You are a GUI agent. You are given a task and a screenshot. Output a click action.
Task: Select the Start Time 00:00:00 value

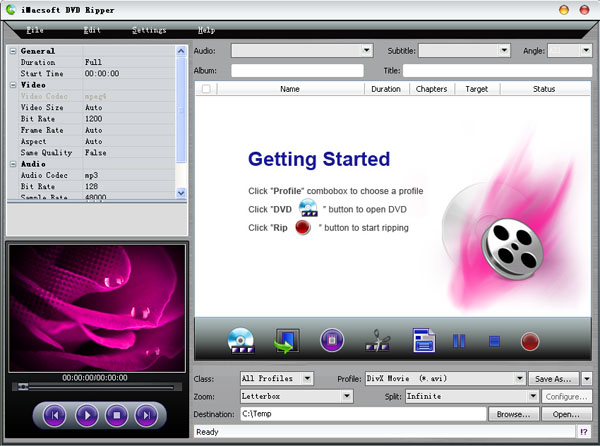point(129,73)
